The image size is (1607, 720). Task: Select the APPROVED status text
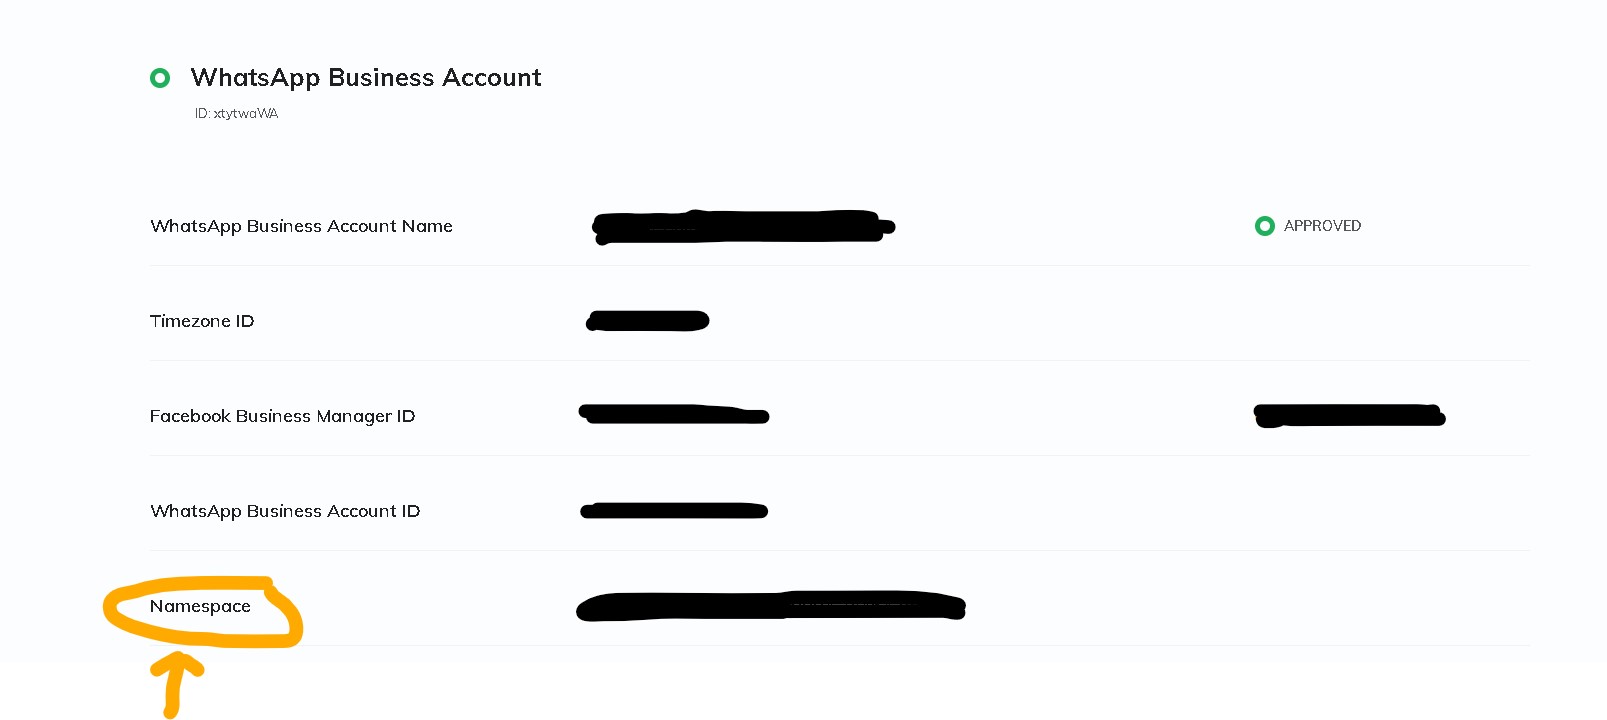click(x=1322, y=226)
